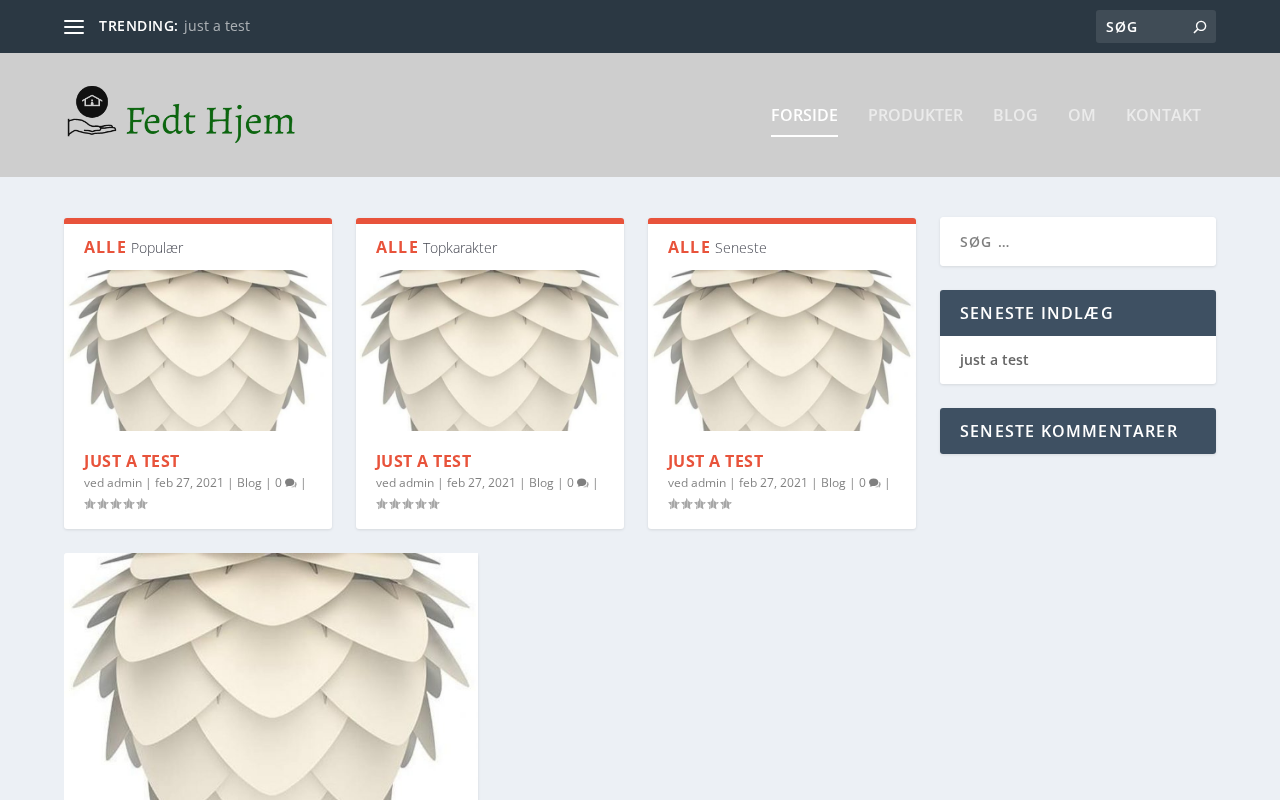Open Just a Test title in Populær card
The image size is (1280, 800).
131,461
